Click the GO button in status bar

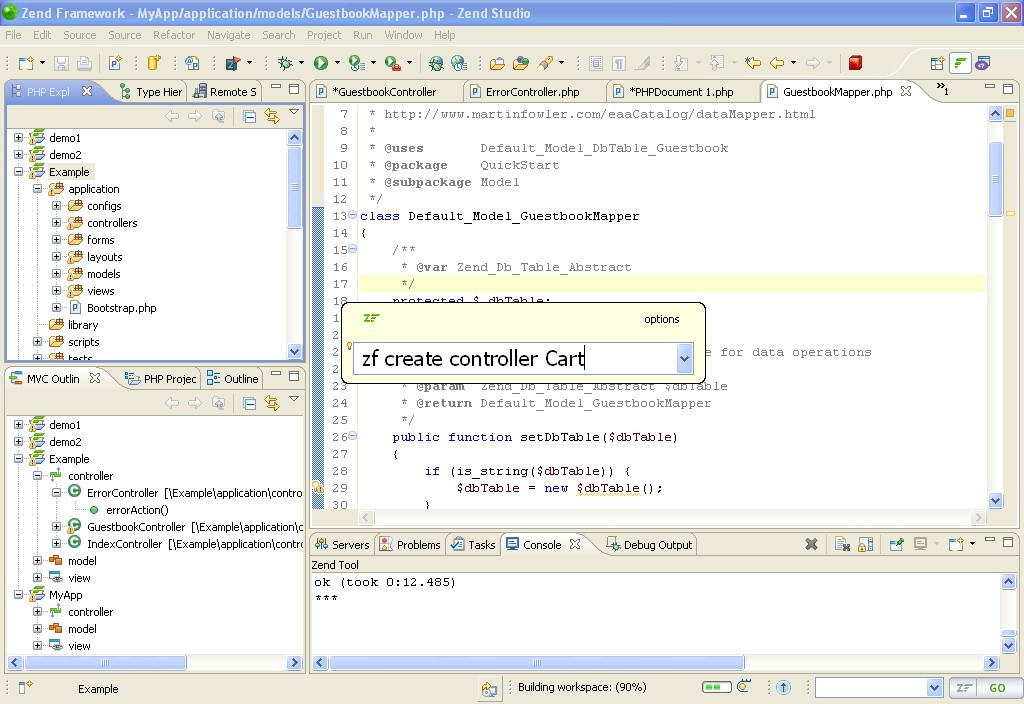point(997,688)
